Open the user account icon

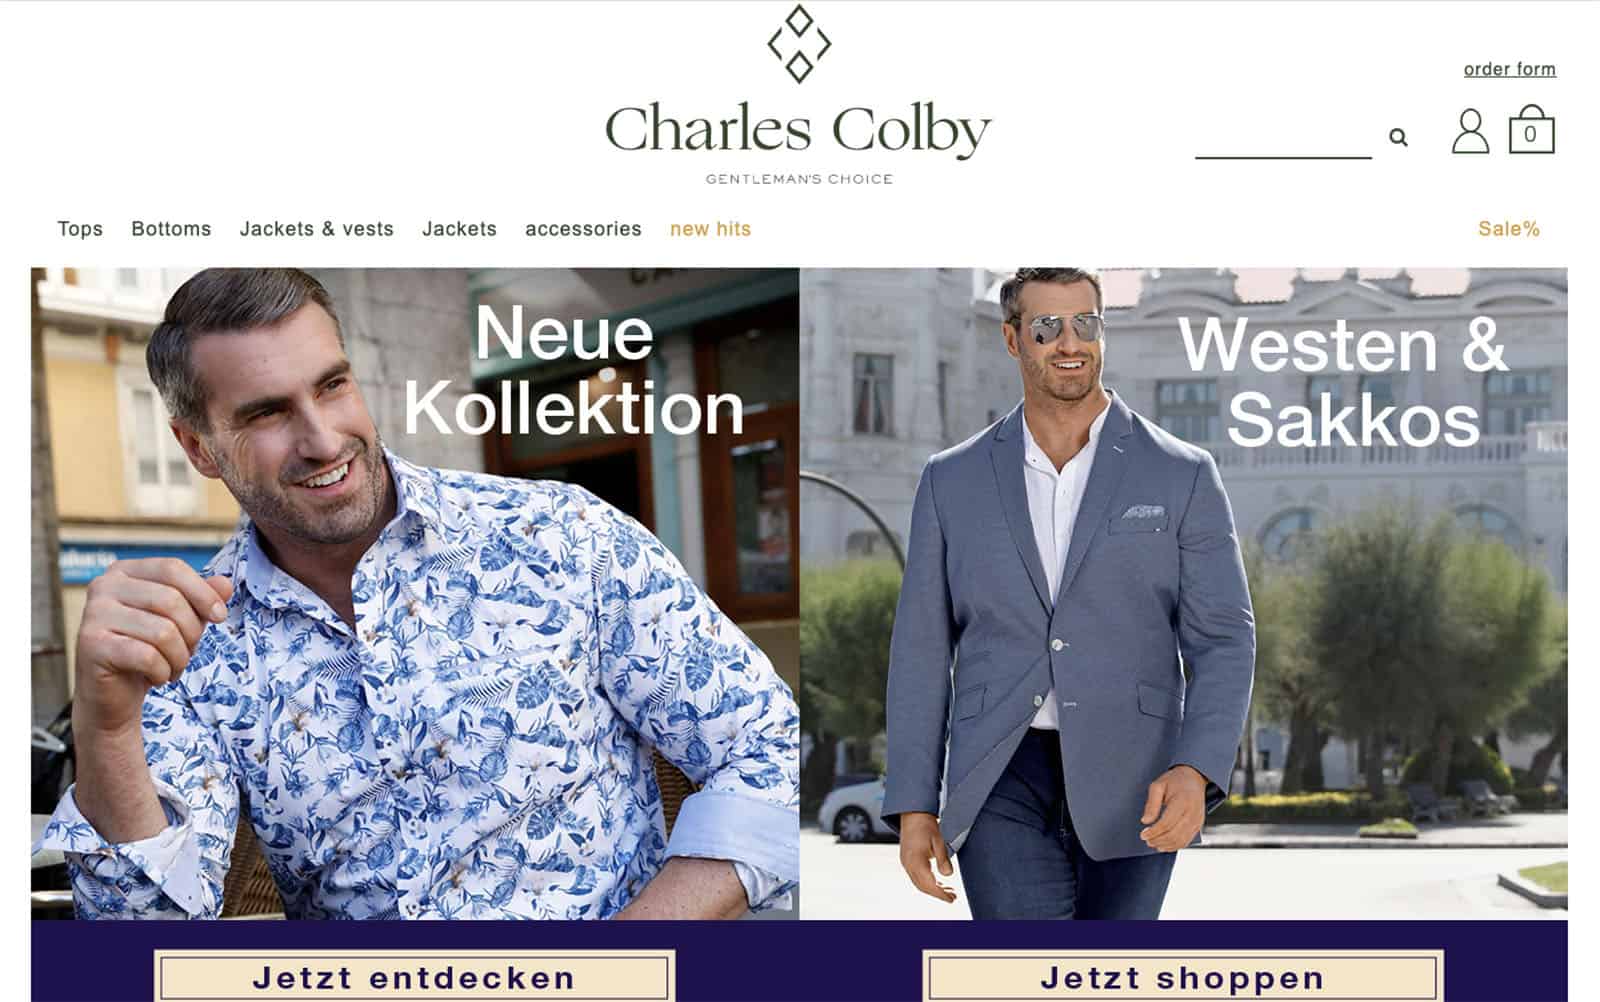(1470, 131)
